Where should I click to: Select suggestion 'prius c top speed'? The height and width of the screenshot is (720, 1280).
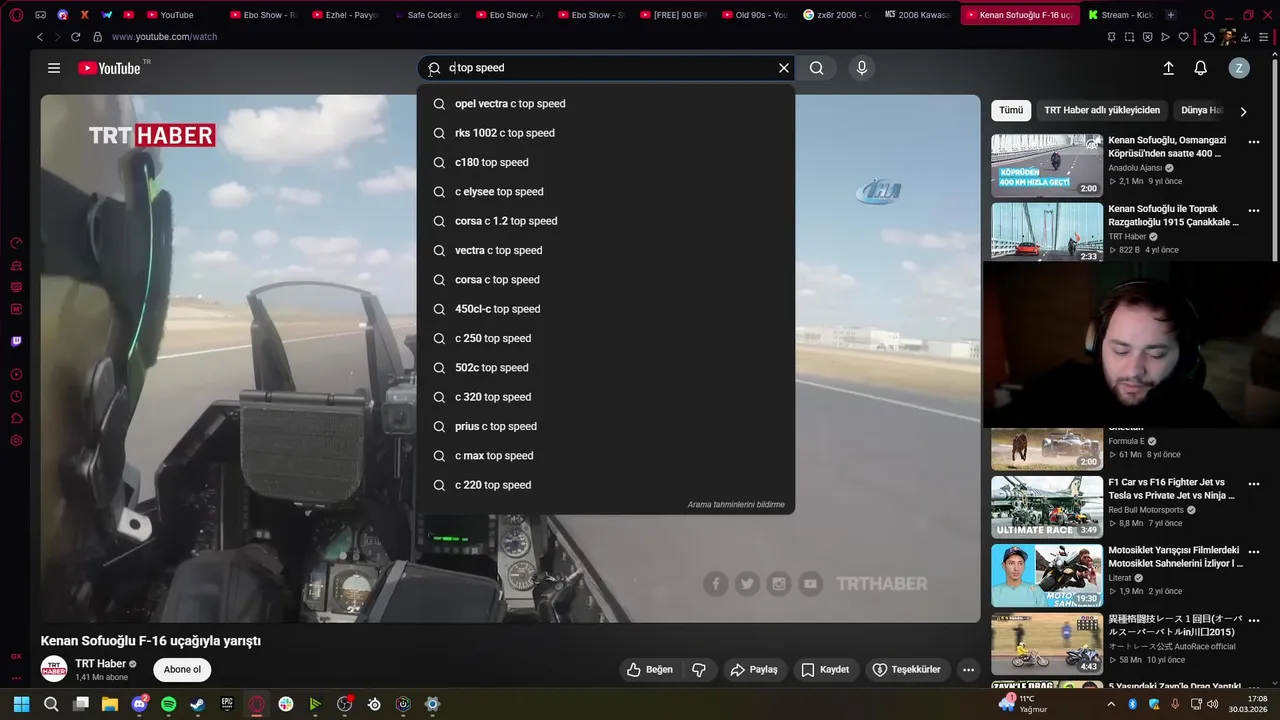[x=606, y=426]
